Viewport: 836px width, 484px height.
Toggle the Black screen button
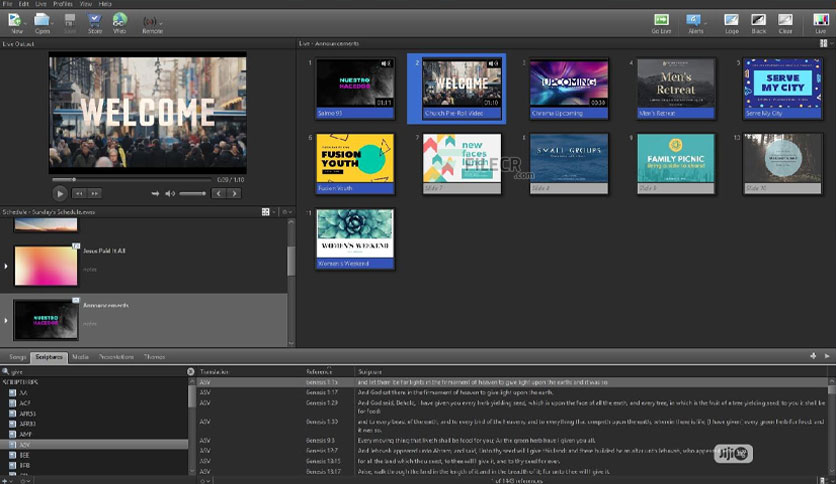[759, 21]
